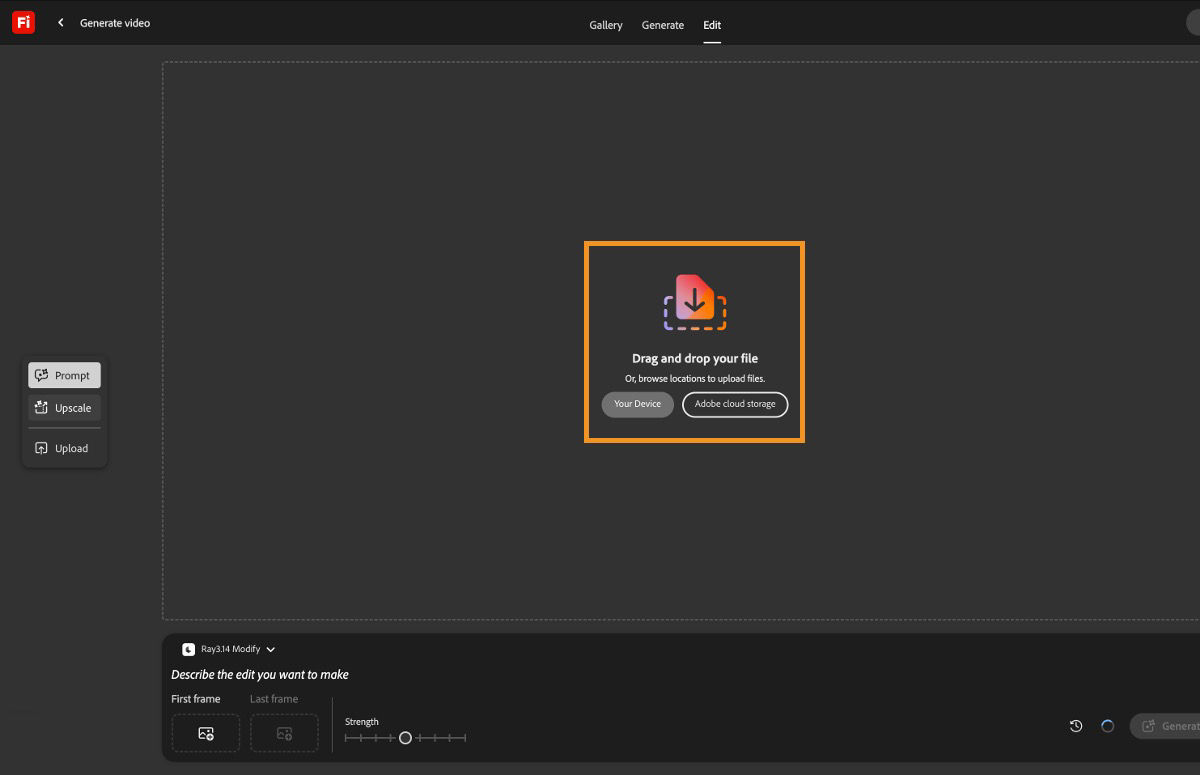Switch to the Gallery tab

605,25
